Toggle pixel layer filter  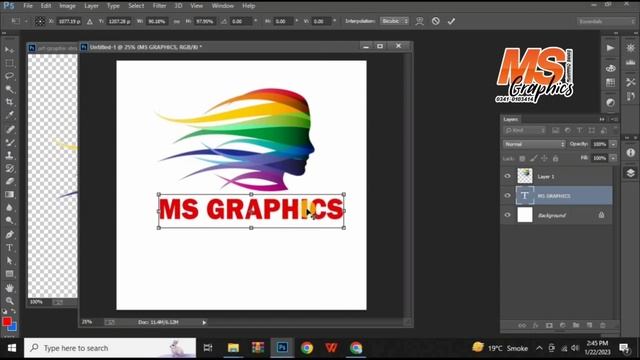coord(556,131)
